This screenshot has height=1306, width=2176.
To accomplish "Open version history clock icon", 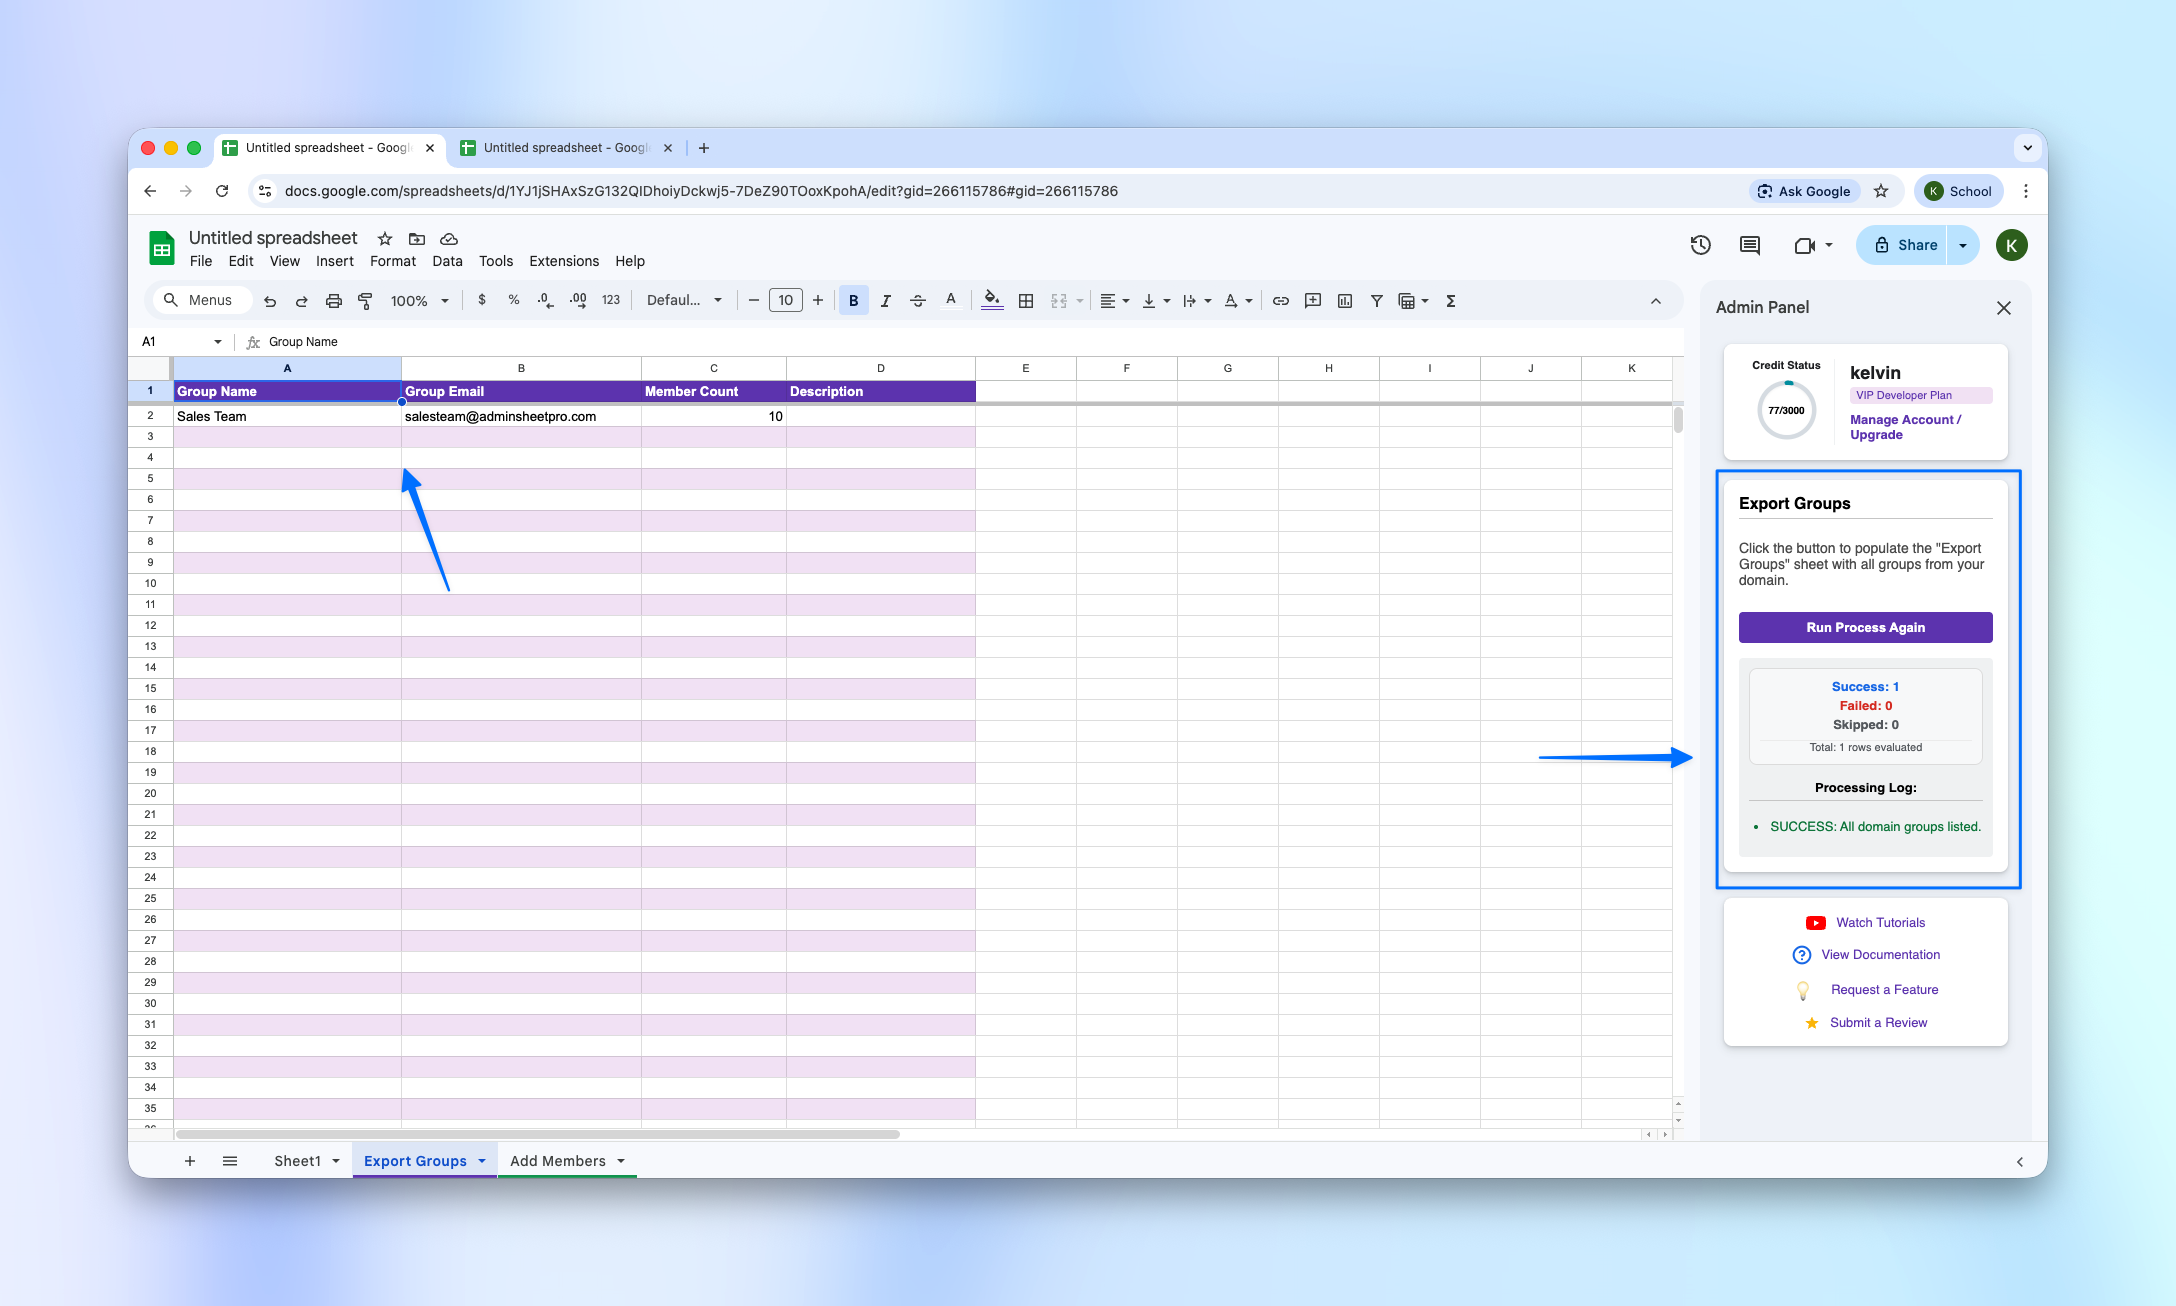I will 1700,245.
